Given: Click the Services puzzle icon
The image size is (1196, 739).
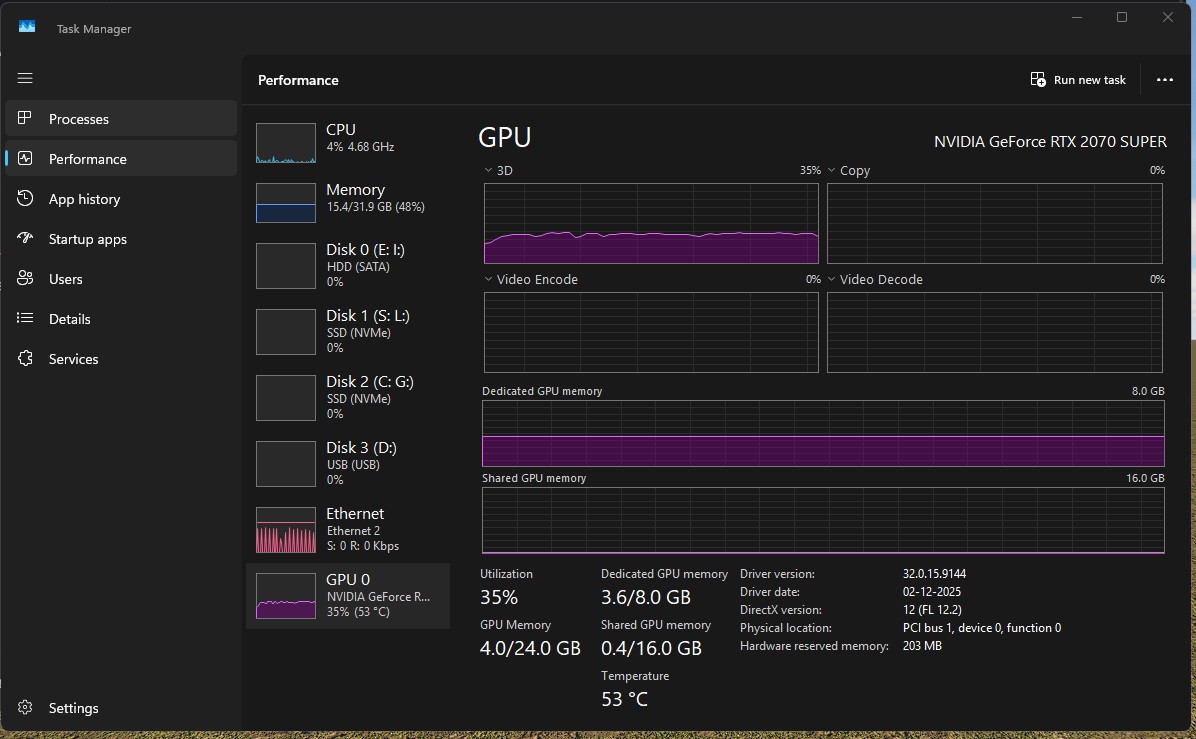Looking at the screenshot, I should click(x=26, y=359).
